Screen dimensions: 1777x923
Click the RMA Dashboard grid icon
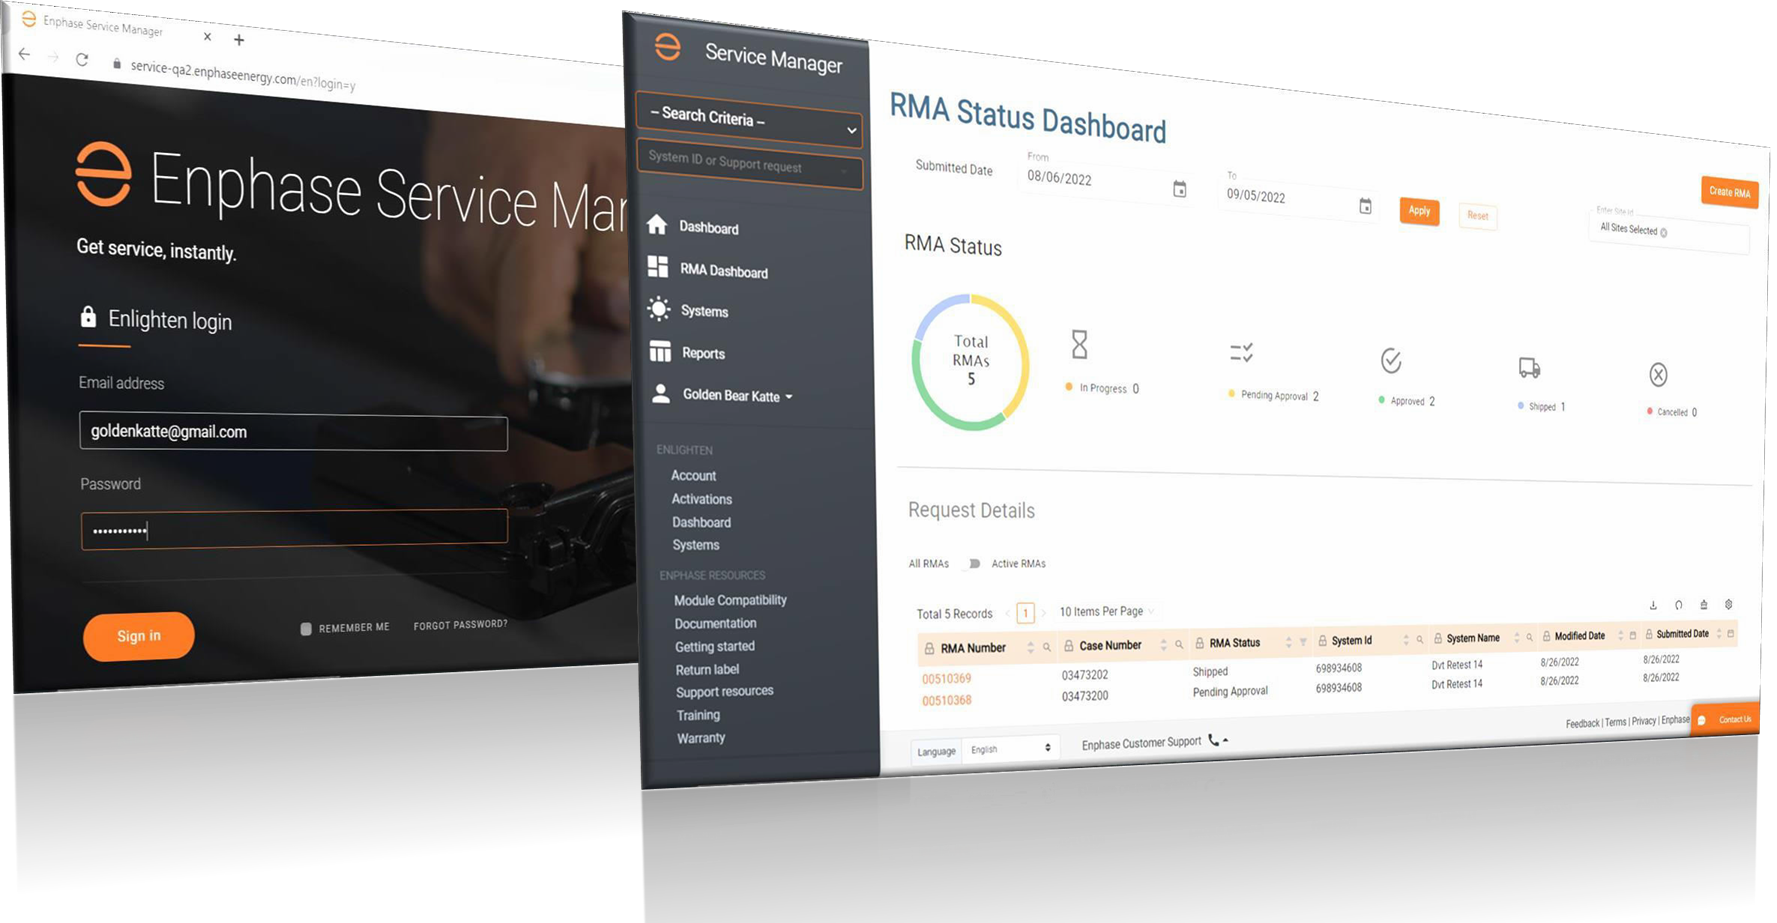[658, 266]
